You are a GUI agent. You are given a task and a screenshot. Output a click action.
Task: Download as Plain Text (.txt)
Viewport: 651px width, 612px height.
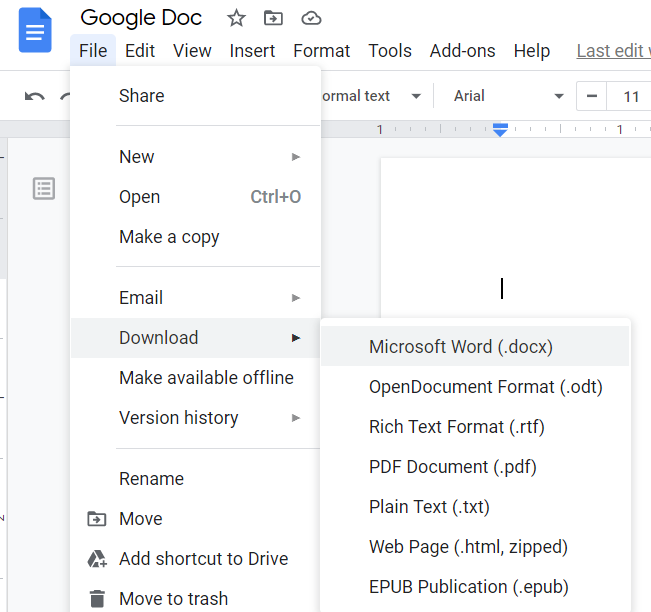tap(475, 507)
